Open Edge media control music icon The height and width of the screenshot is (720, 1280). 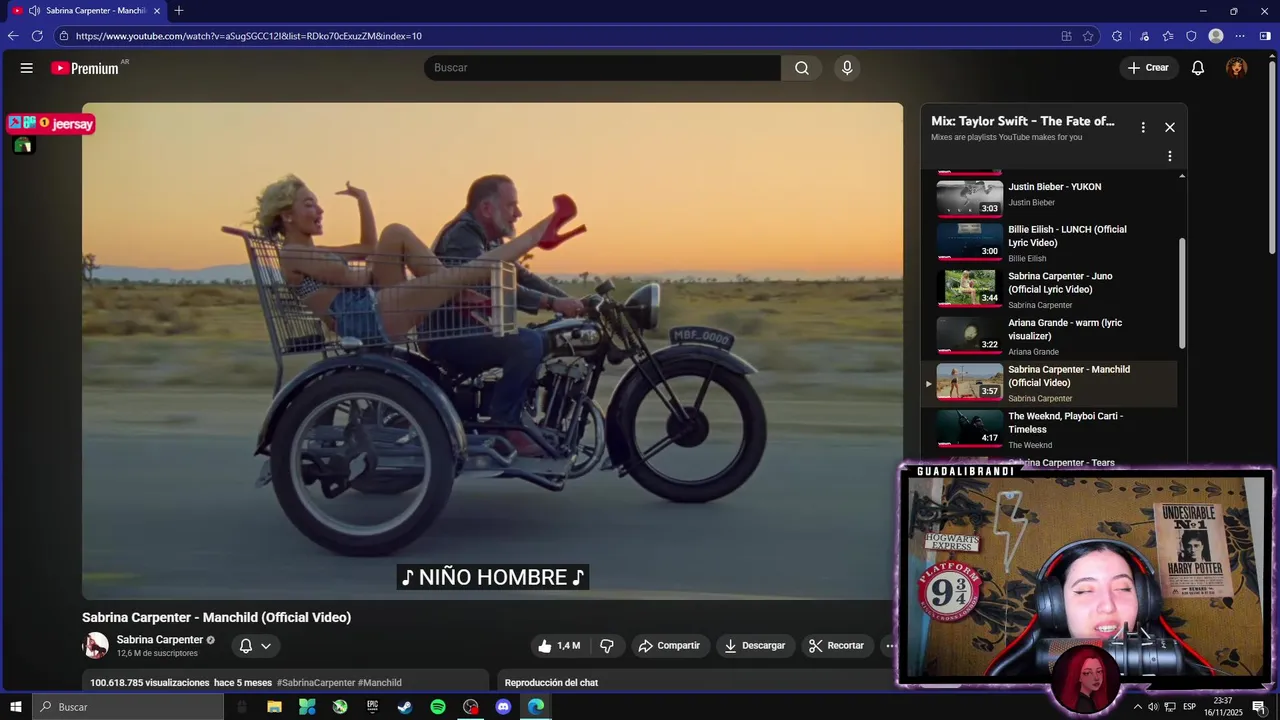(x=1144, y=36)
